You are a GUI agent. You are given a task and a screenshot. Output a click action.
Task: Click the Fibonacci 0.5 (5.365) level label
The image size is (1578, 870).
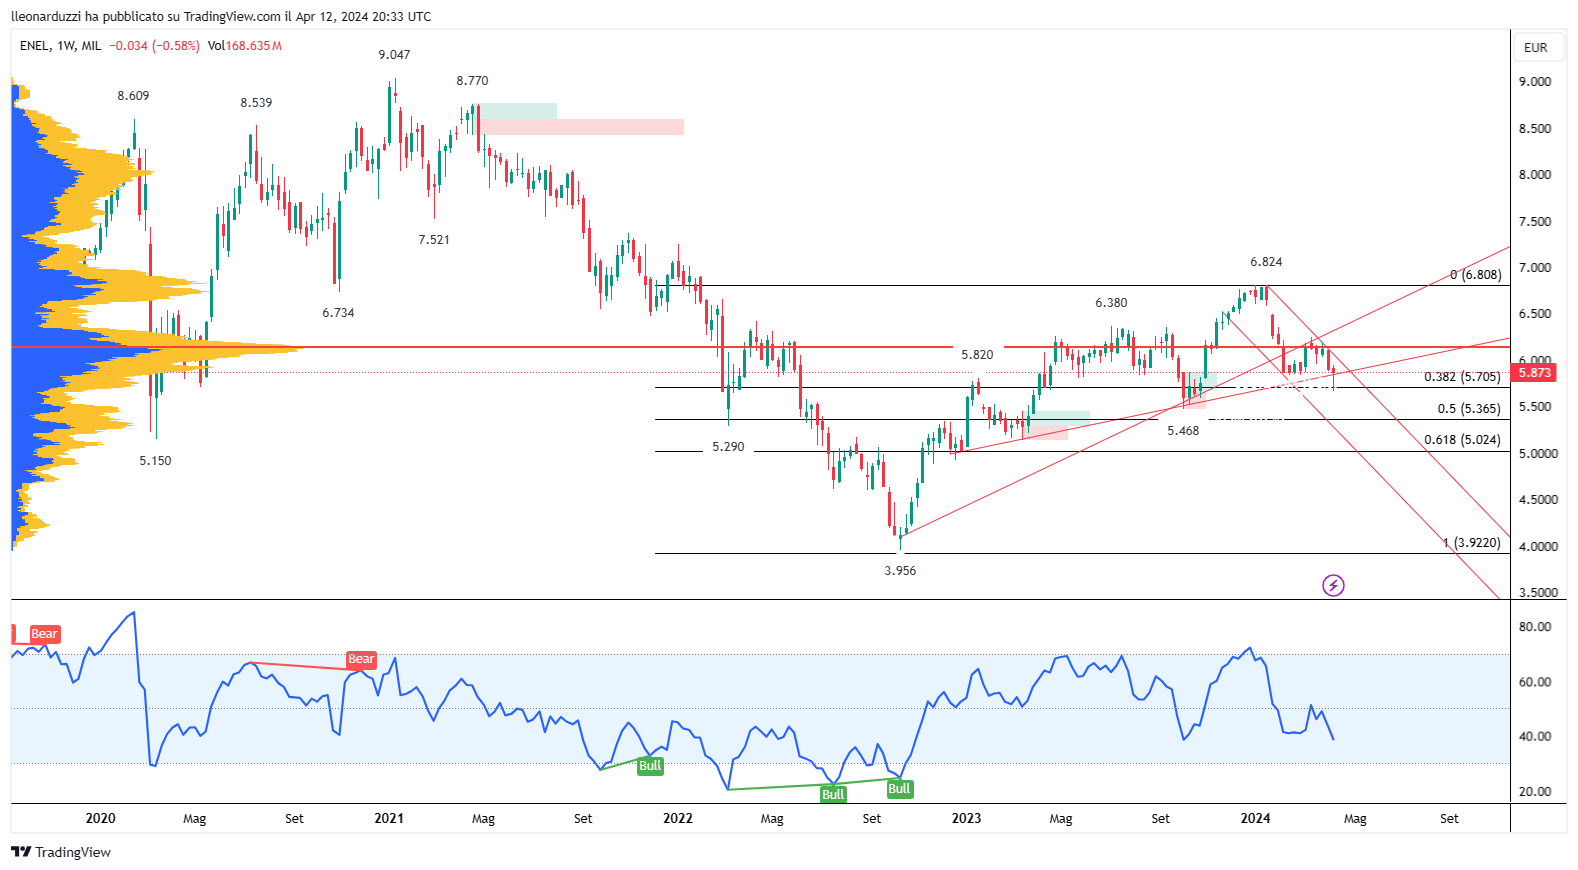[x=1469, y=409]
